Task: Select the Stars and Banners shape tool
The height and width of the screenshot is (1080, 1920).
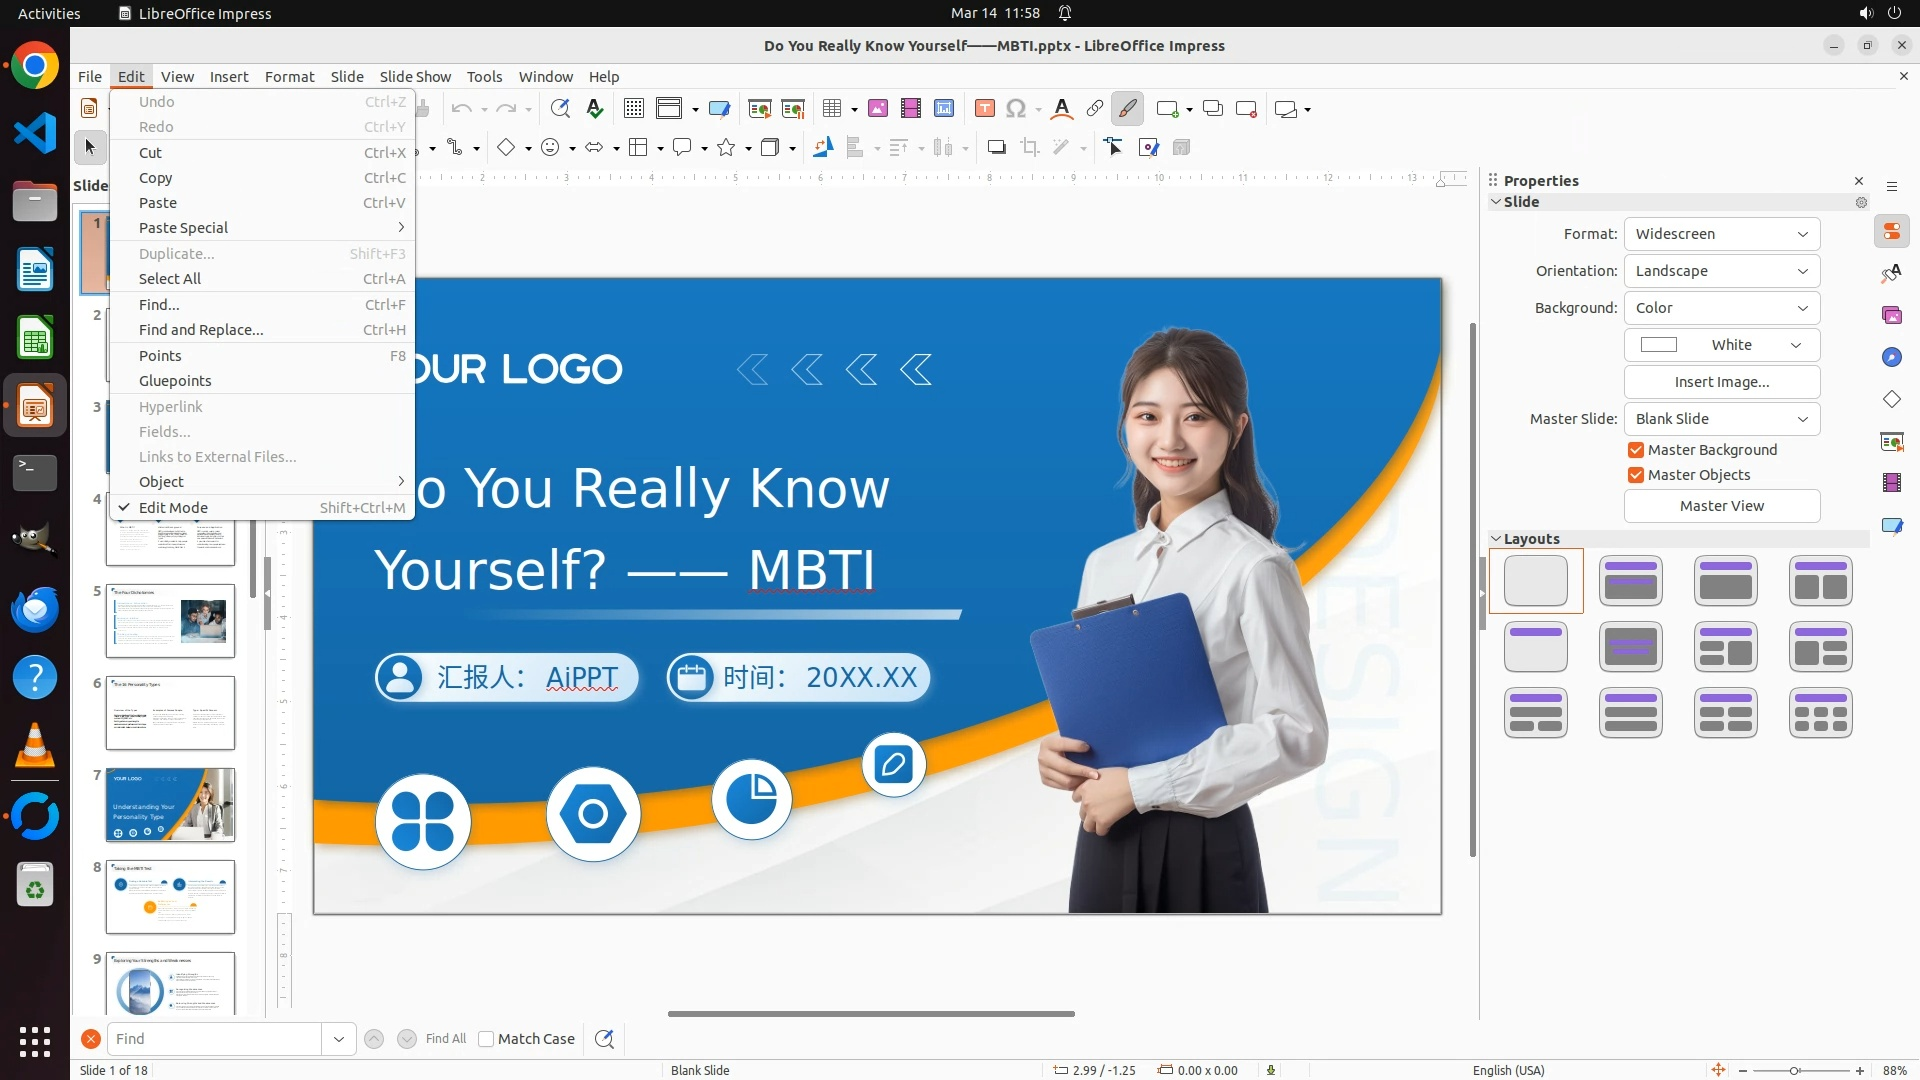Action: point(727,148)
